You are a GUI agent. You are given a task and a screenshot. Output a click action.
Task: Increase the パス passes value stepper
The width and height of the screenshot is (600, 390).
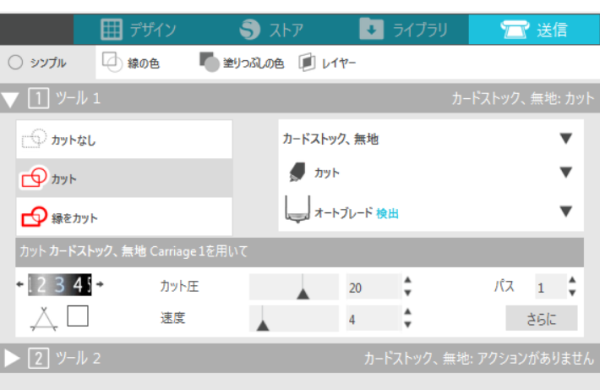coord(572,280)
